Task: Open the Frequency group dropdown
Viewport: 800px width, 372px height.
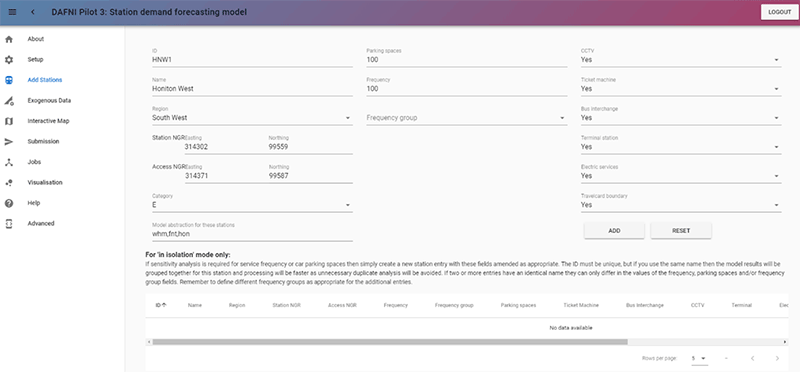Action: [x=466, y=118]
